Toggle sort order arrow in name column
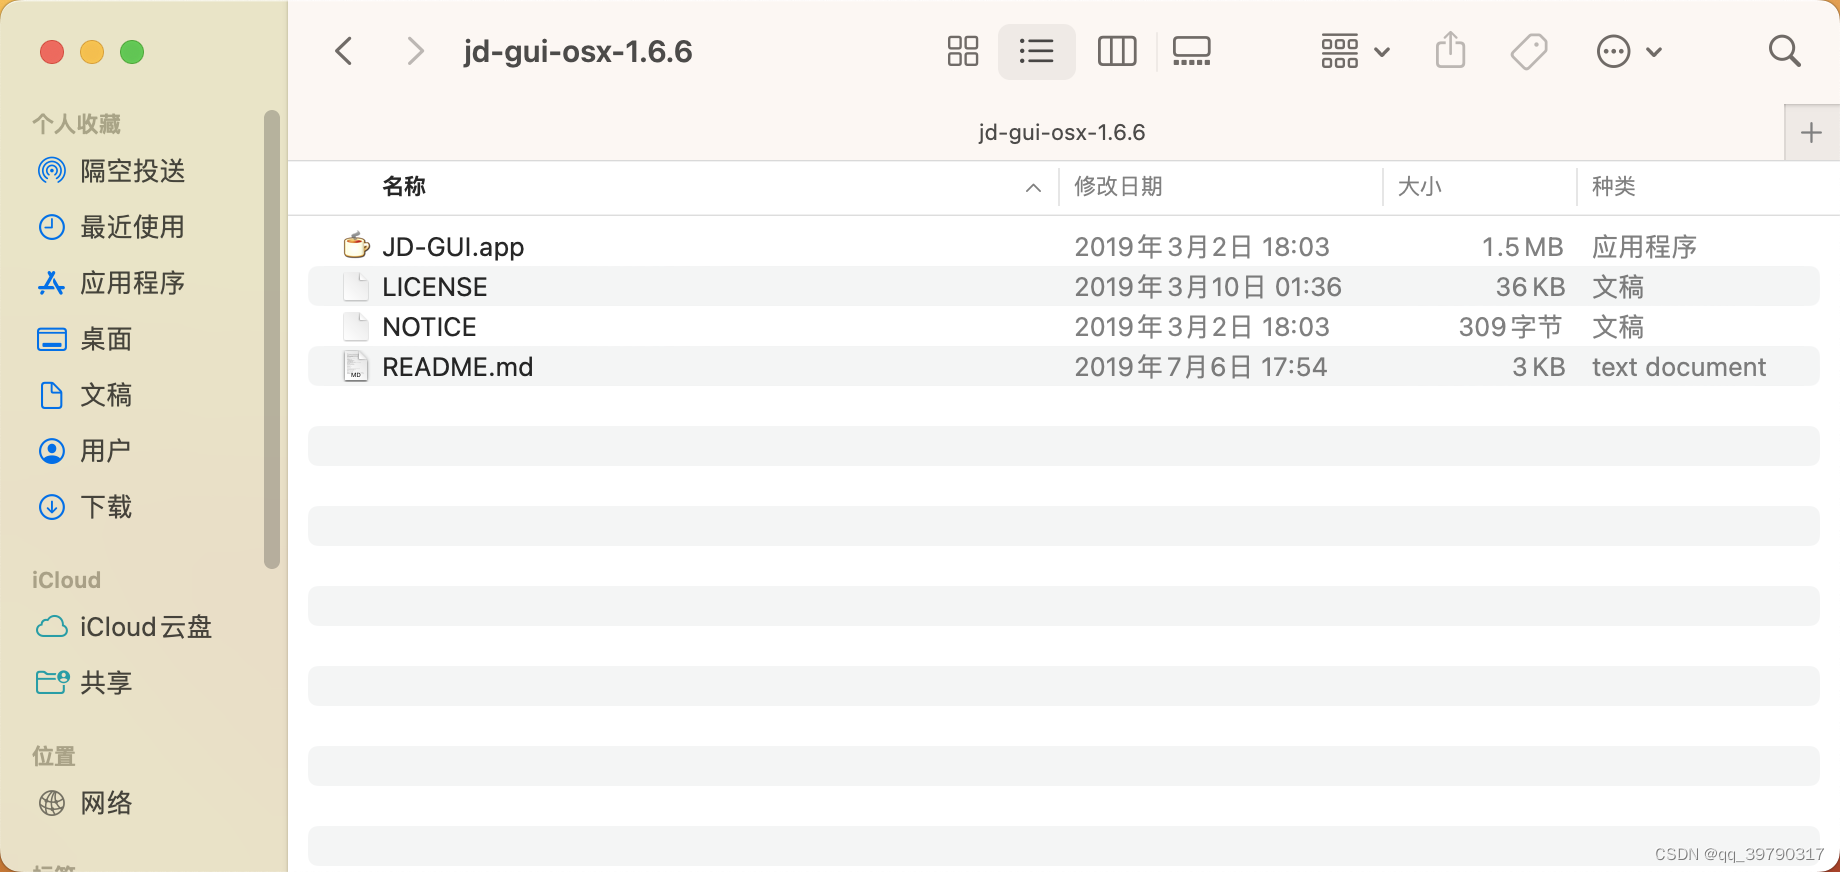Screen dimensions: 1840x872 tap(1033, 187)
